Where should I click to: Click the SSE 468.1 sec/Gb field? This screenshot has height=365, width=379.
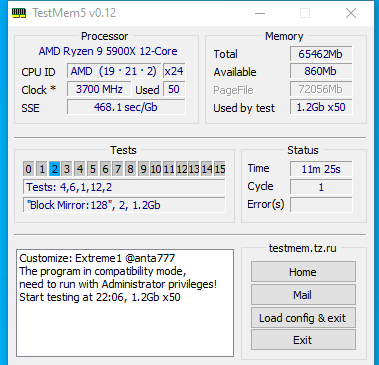pos(126,107)
